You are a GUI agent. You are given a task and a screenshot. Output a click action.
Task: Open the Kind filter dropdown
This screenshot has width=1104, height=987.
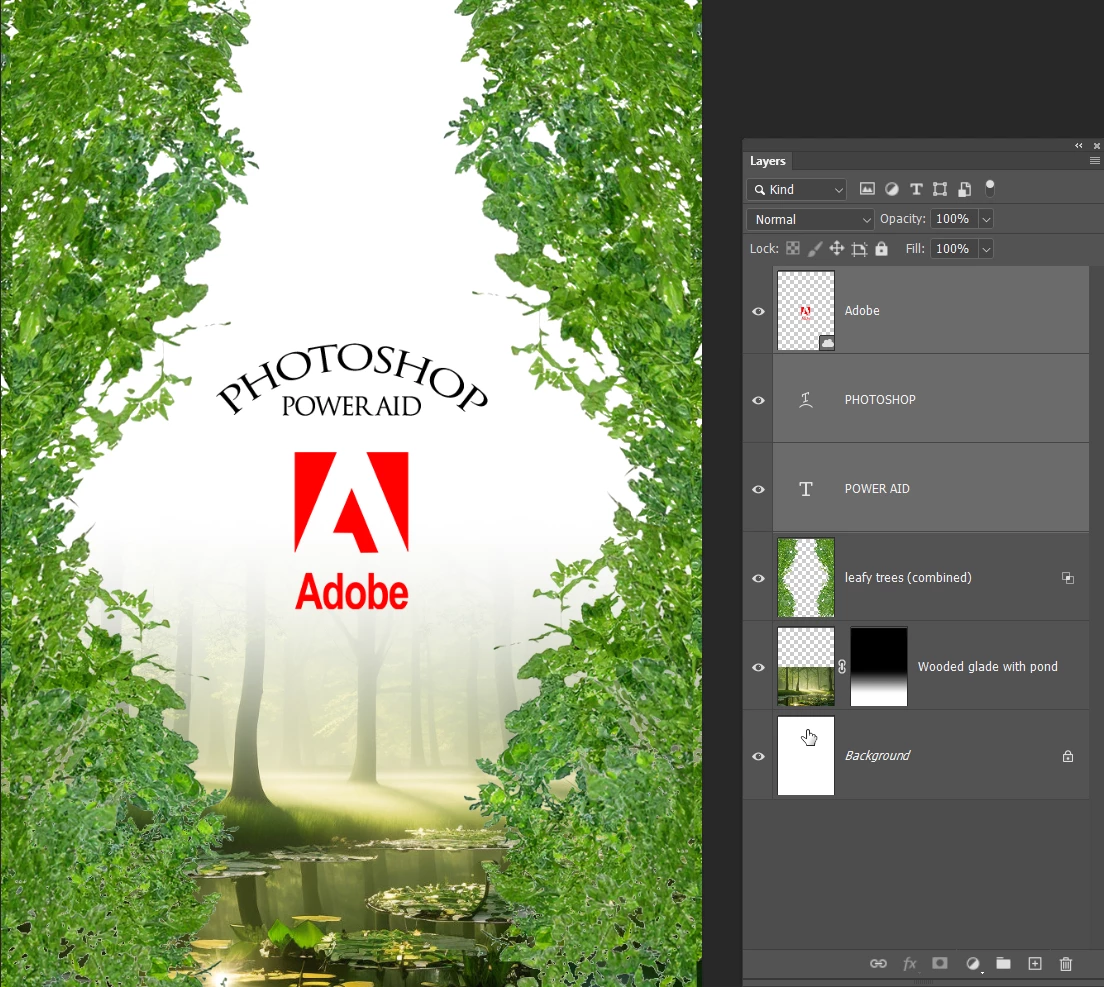coord(796,189)
